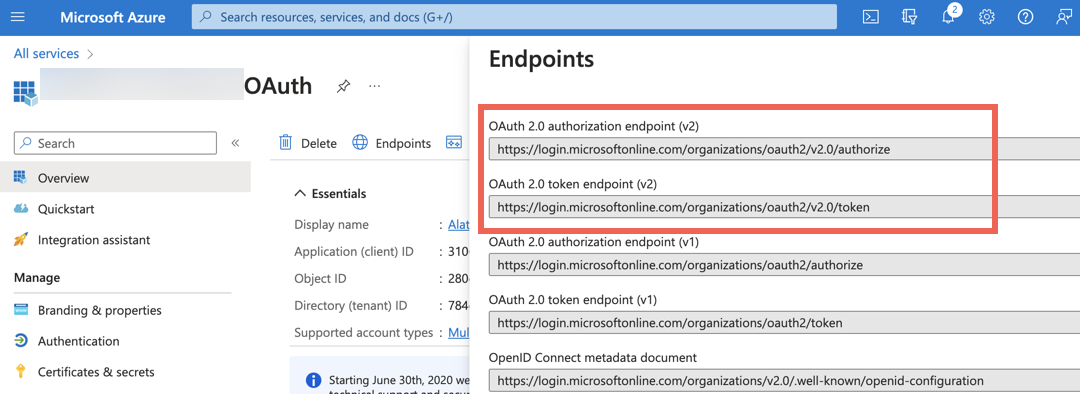Click the Delete toolbar button
The height and width of the screenshot is (394, 1080).
point(308,143)
